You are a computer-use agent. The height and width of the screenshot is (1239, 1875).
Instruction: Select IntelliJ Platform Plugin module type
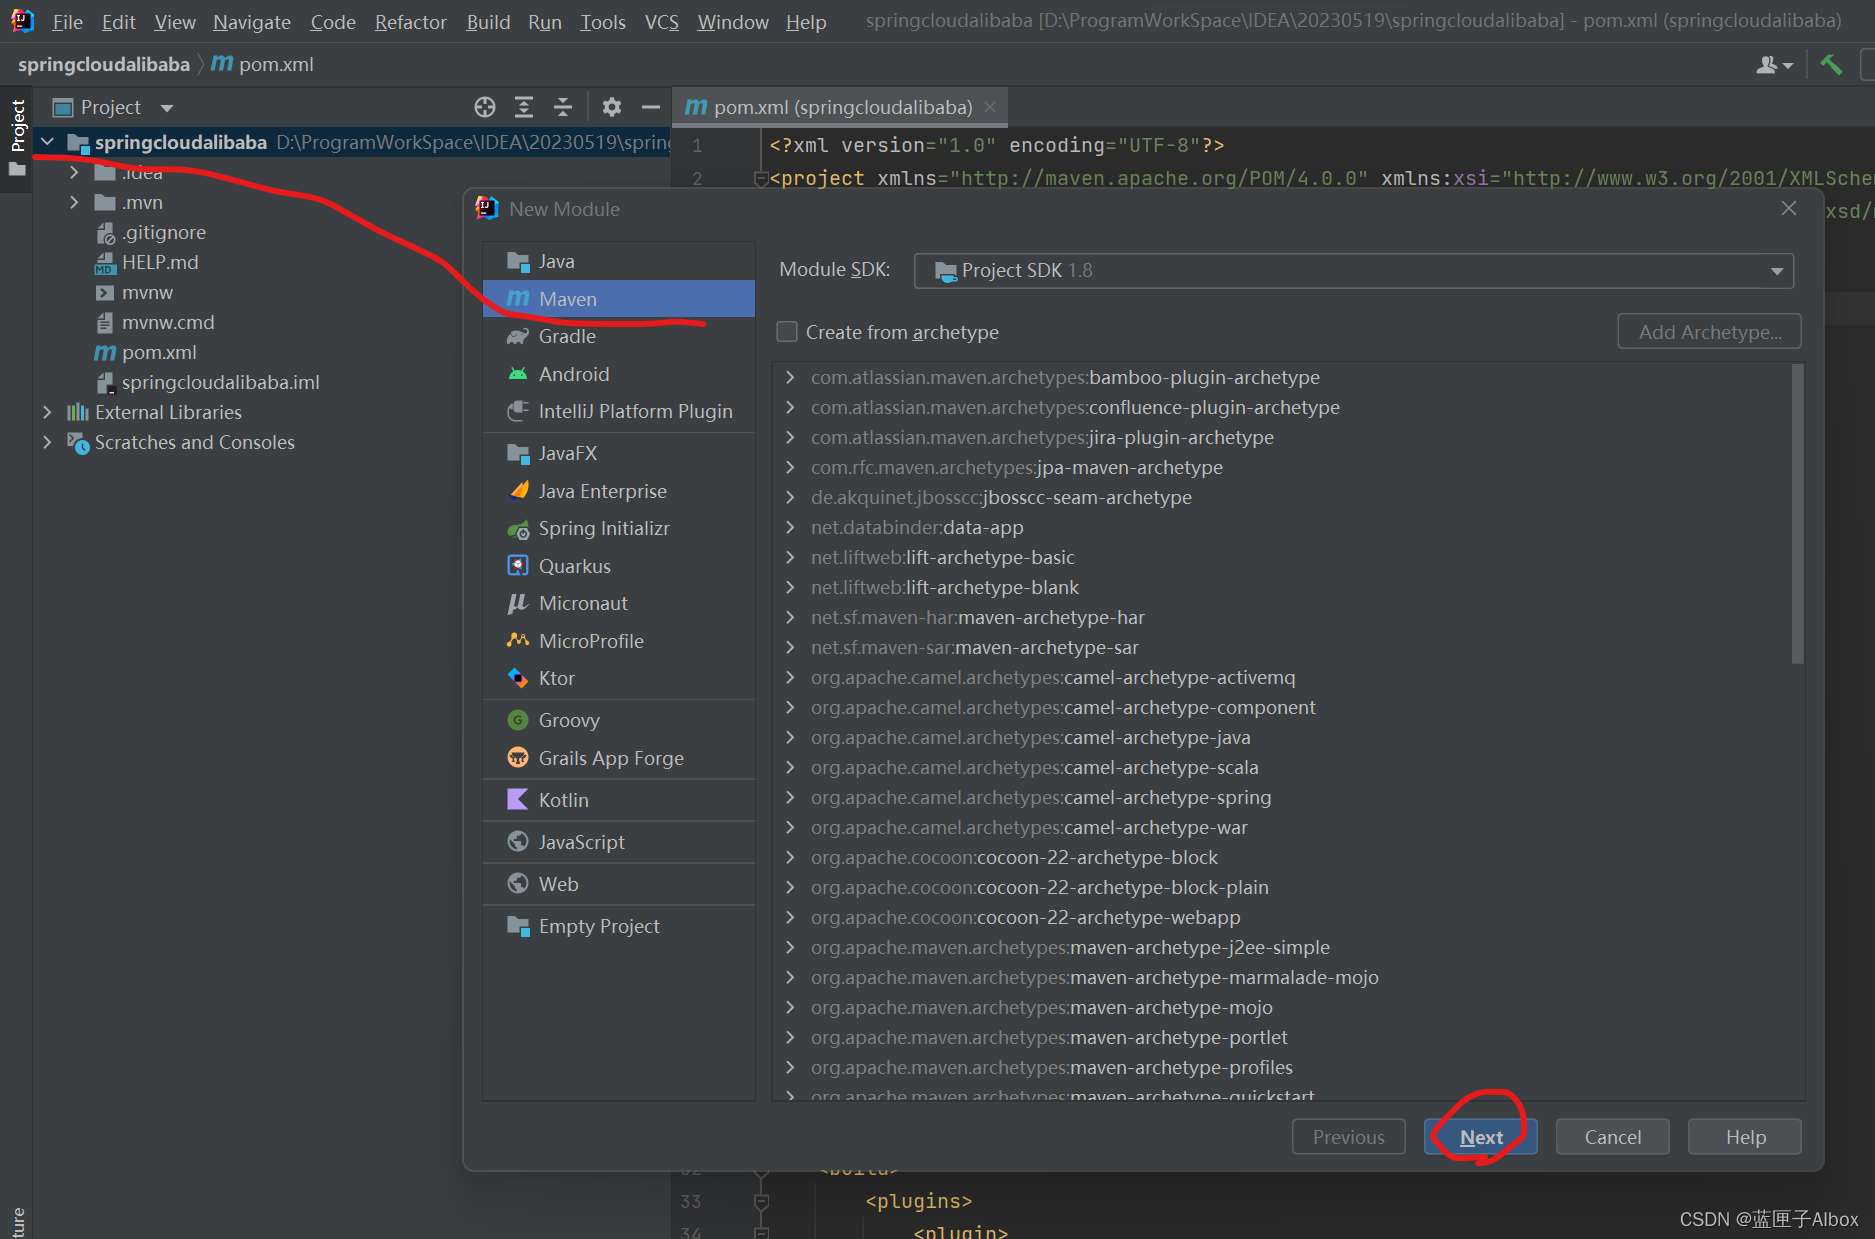click(619, 411)
